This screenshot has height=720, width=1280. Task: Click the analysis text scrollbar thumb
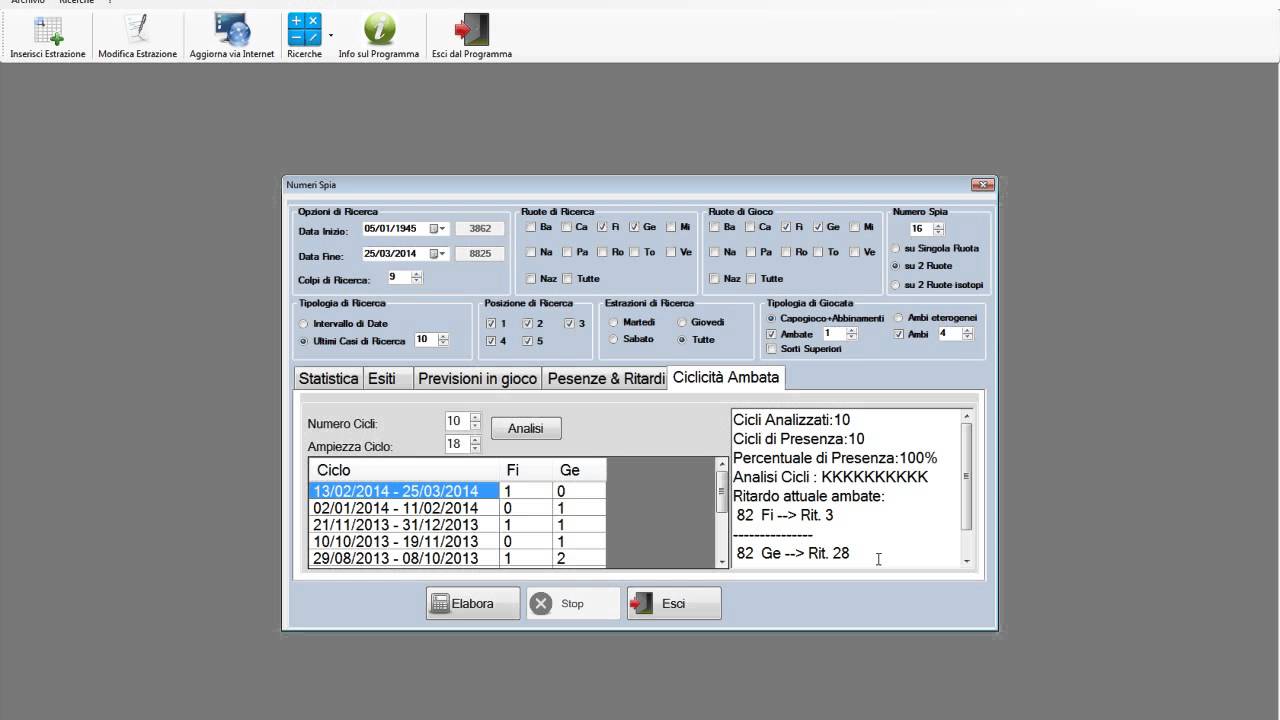pyautogui.click(x=966, y=476)
